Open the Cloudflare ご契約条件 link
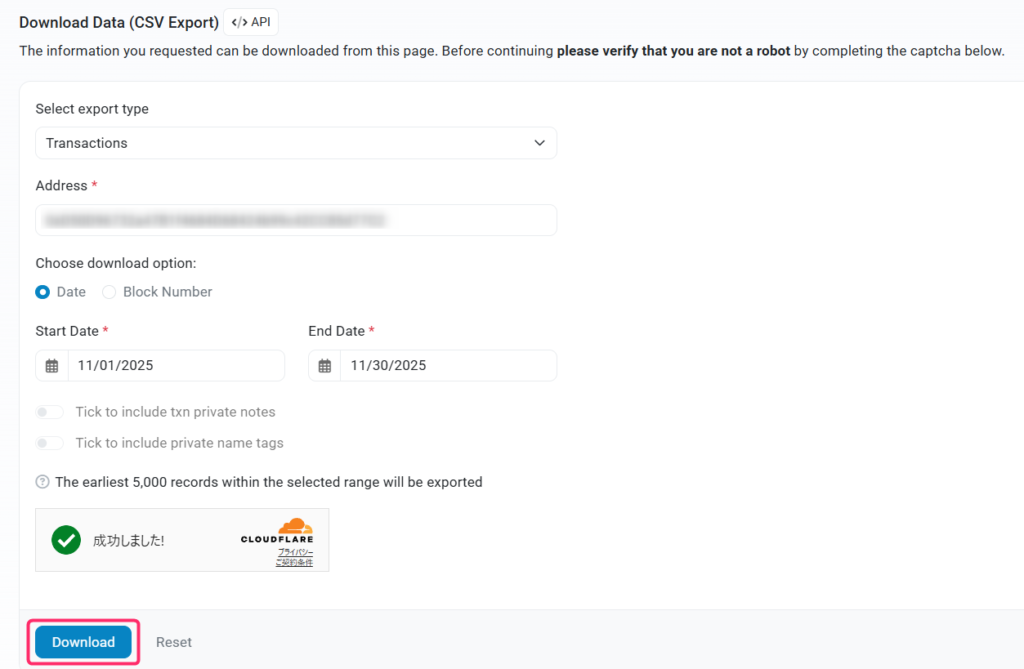 [x=294, y=563]
